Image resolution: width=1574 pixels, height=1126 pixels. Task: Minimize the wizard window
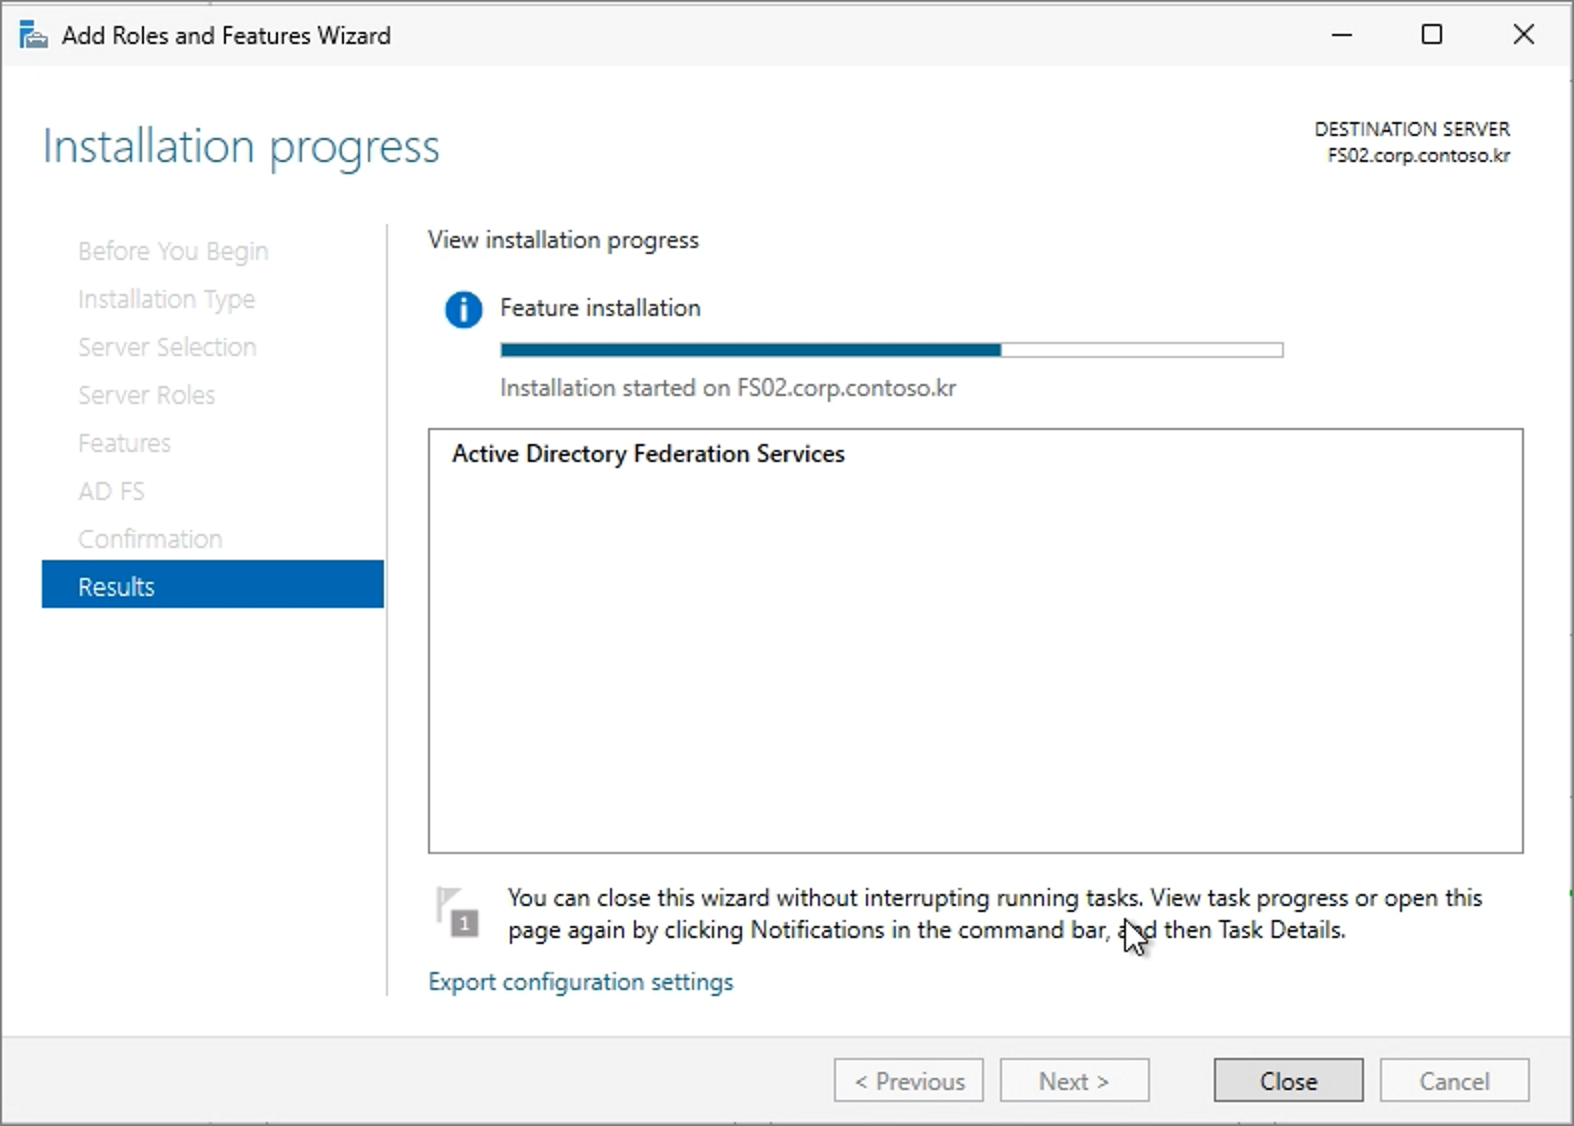coord(1342,35)
